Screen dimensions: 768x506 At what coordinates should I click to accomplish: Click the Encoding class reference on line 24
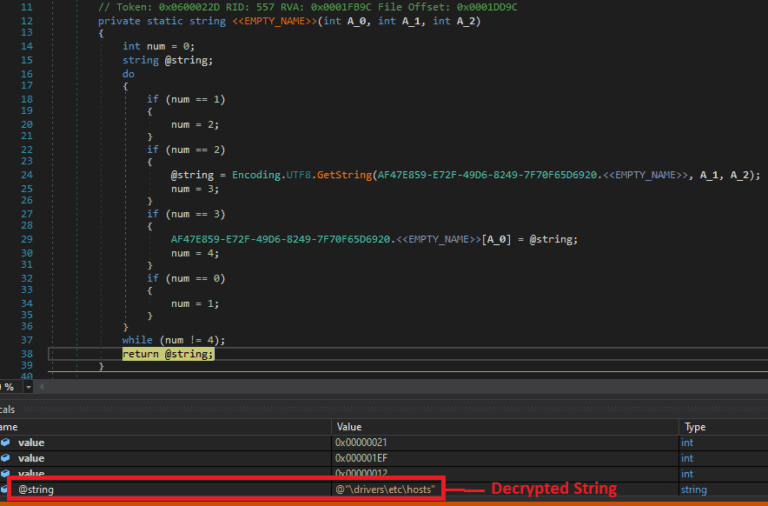pyautogui.click(x=257, y=175)
